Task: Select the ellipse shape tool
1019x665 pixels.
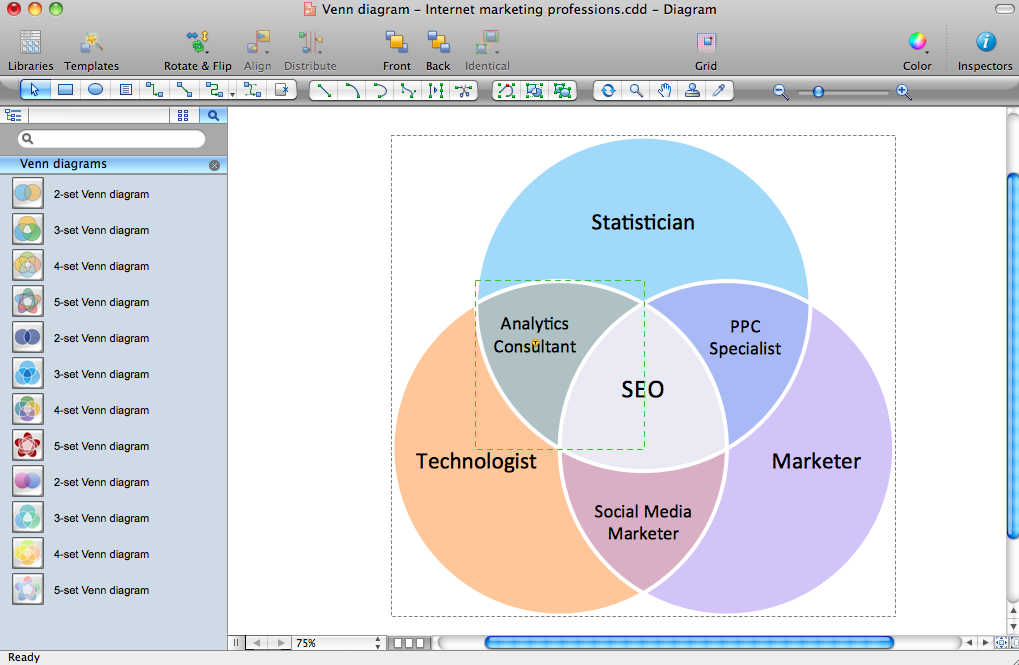Action: (x=95, y=90)
